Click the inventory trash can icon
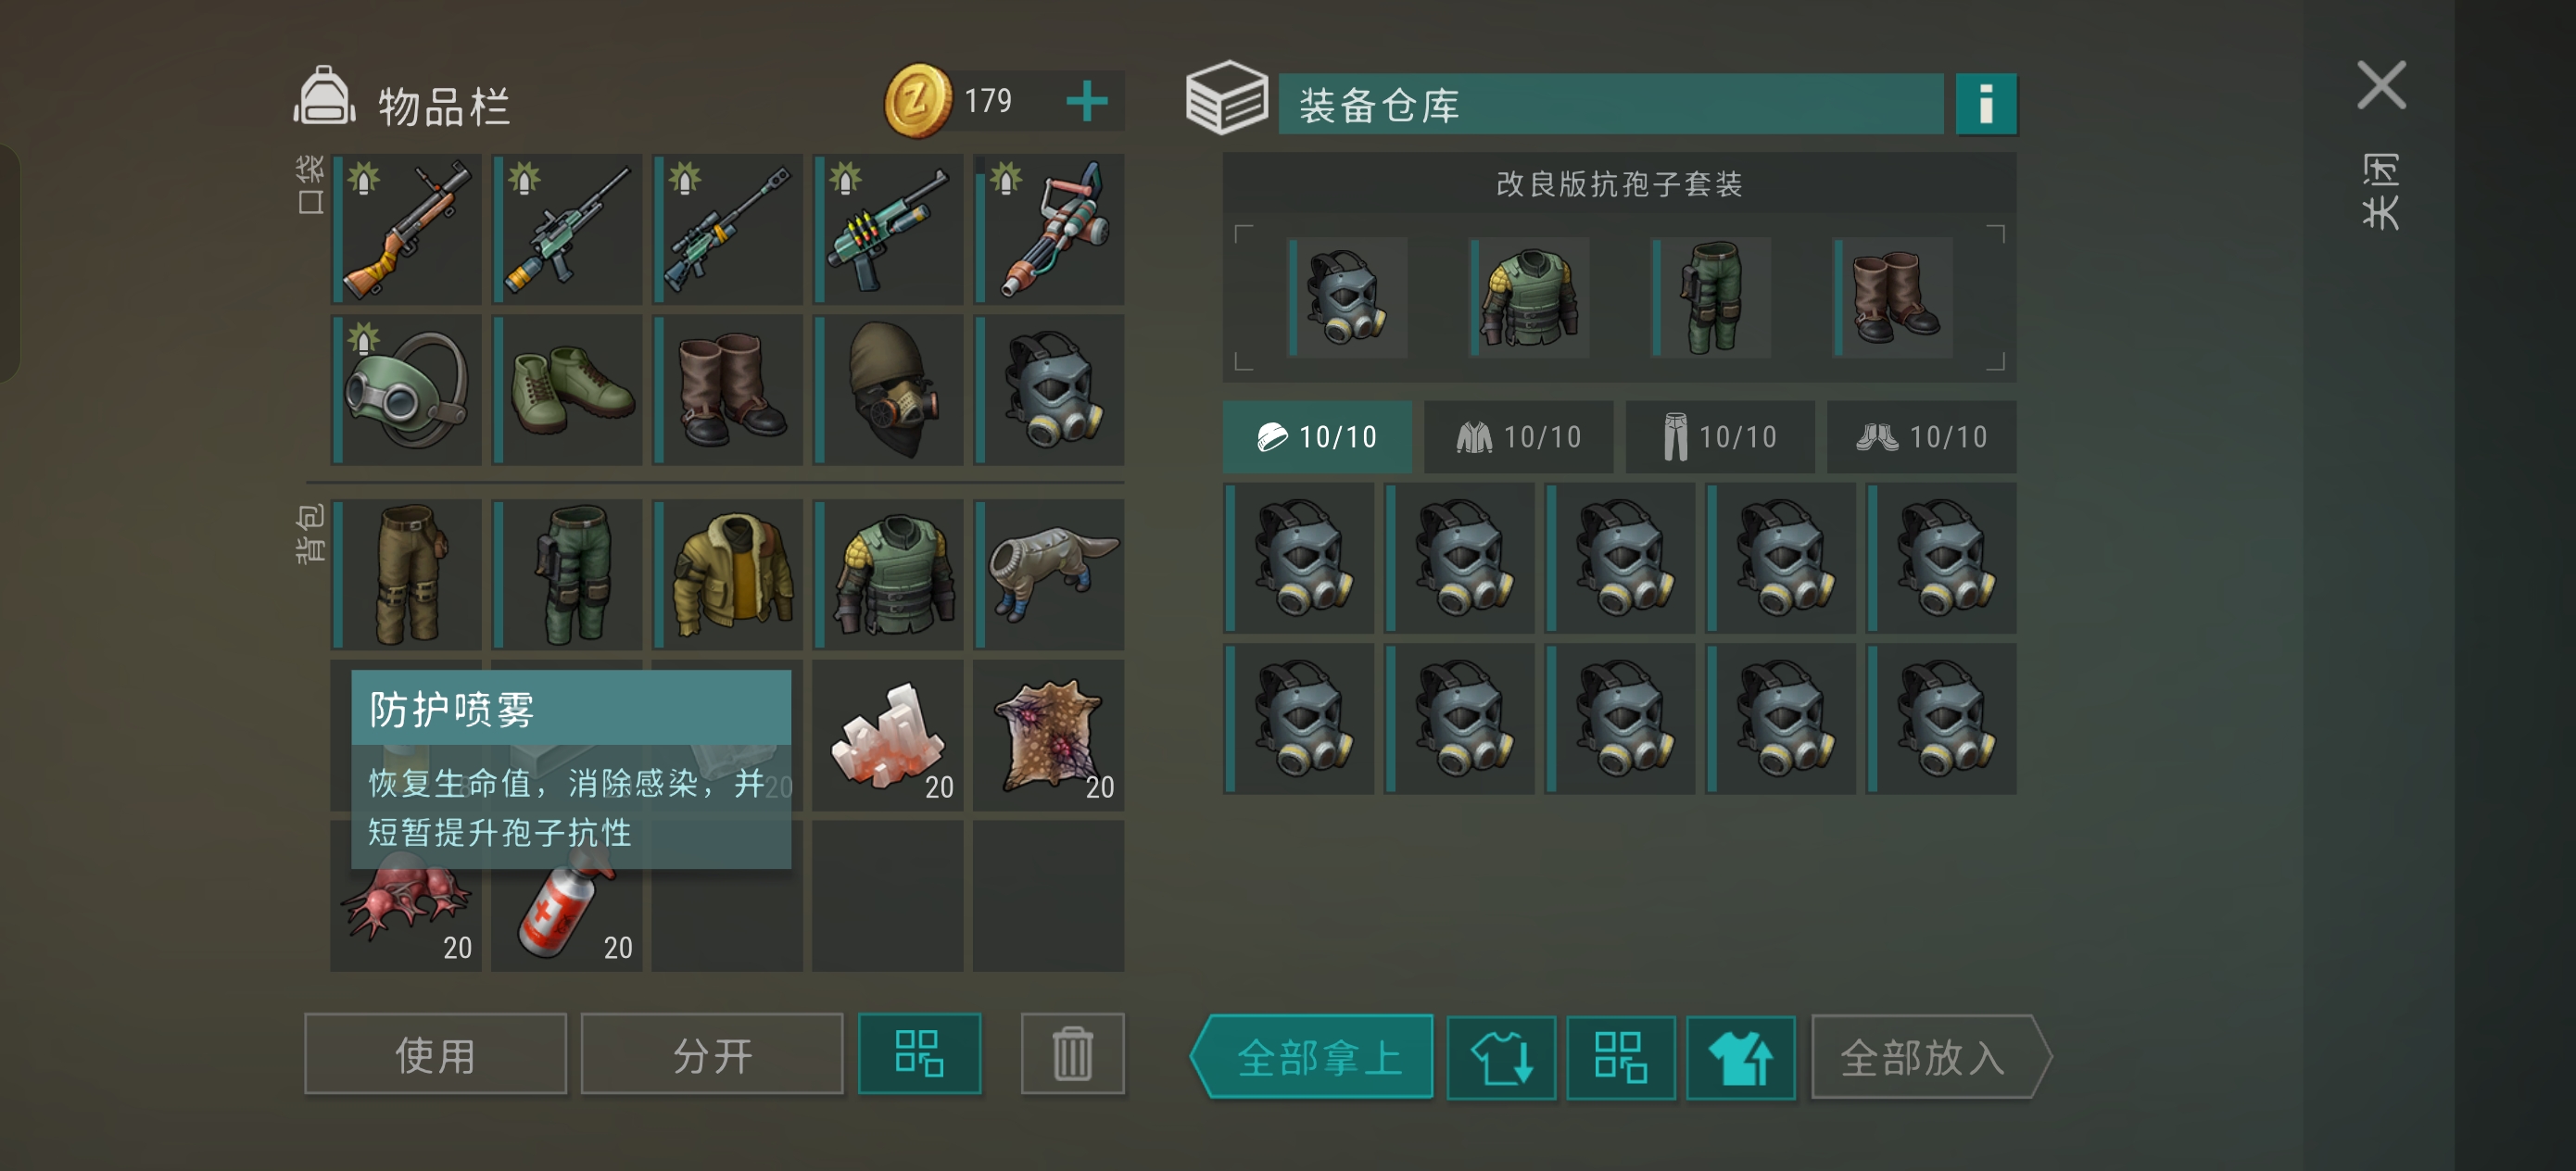This screenshot has height=1171, width=2576. [1072, 1053]
